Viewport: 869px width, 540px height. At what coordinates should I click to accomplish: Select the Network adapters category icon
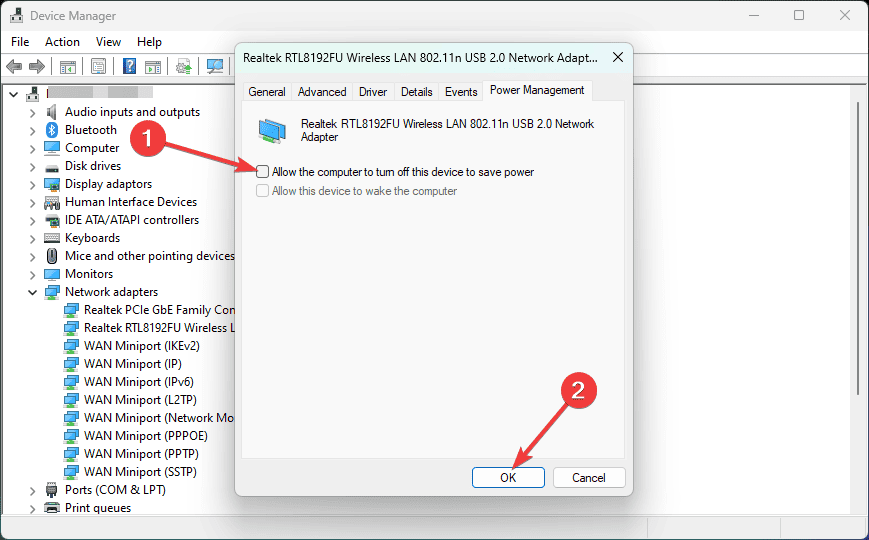(52, 292)
